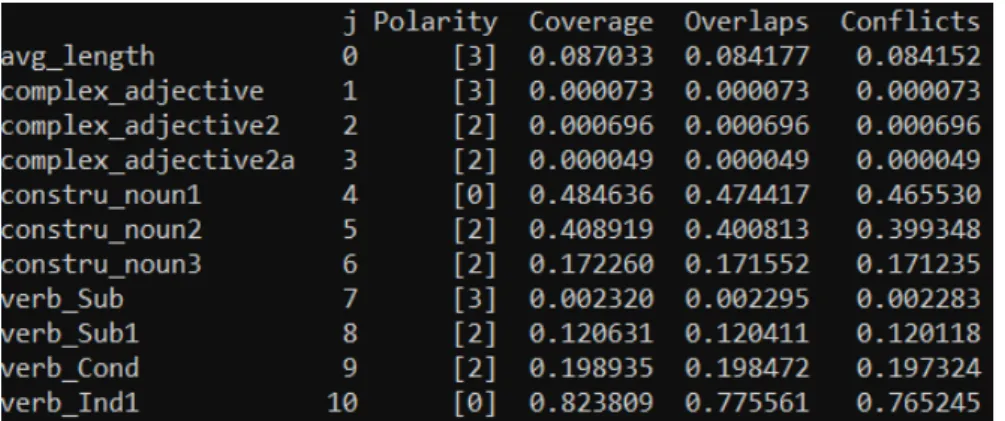
Task: Click the Polarity column header
Action: coord(435,22)
